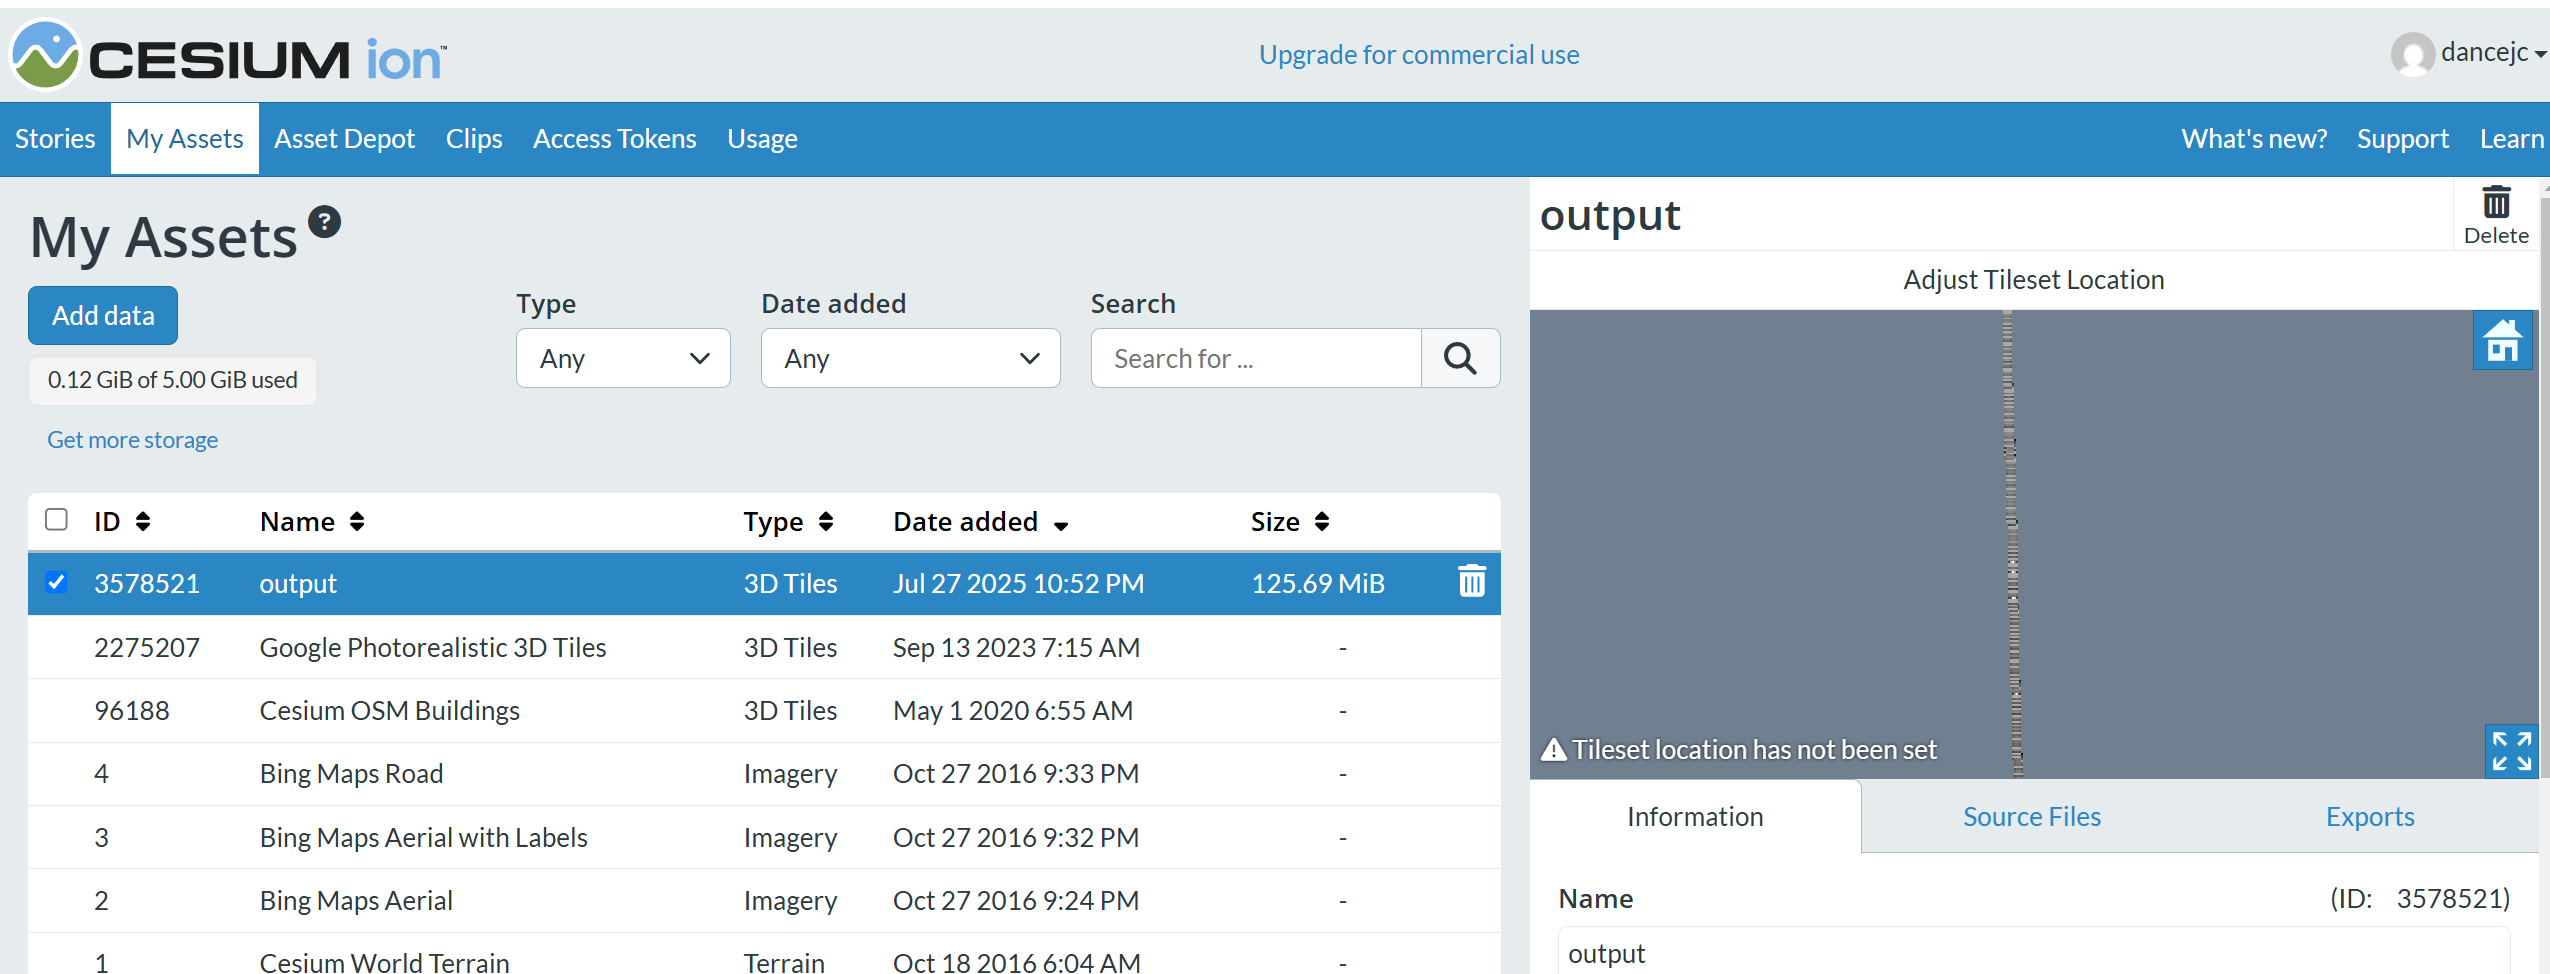Click the dancejc user avatar
The image size is (2550, 974).
tap(2412, 53)
